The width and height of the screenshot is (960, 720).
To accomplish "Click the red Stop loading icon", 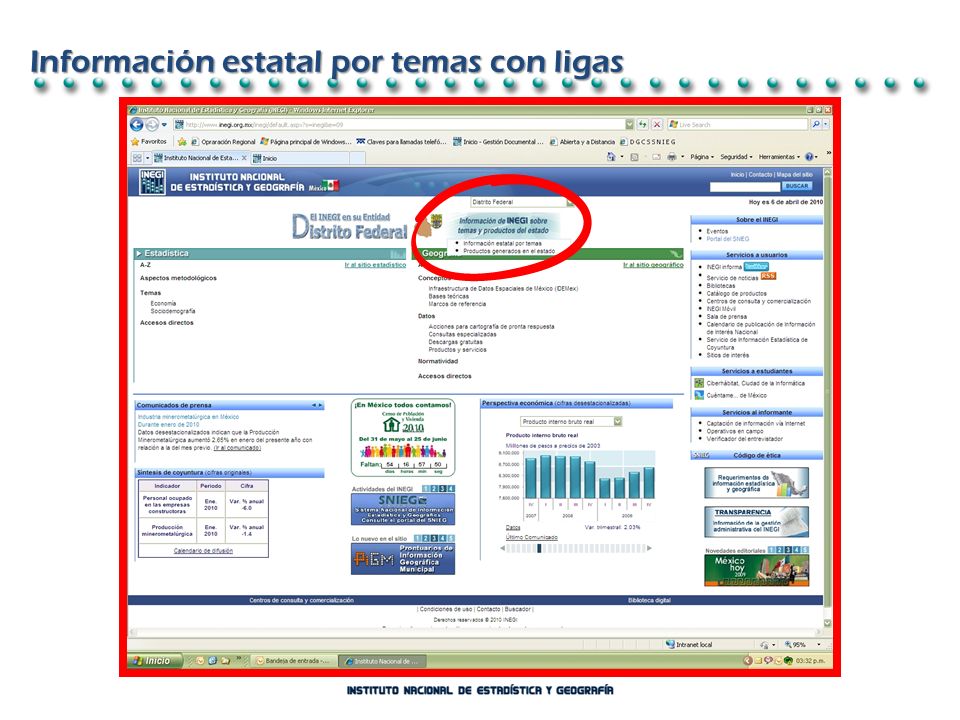I will [657, 124].
